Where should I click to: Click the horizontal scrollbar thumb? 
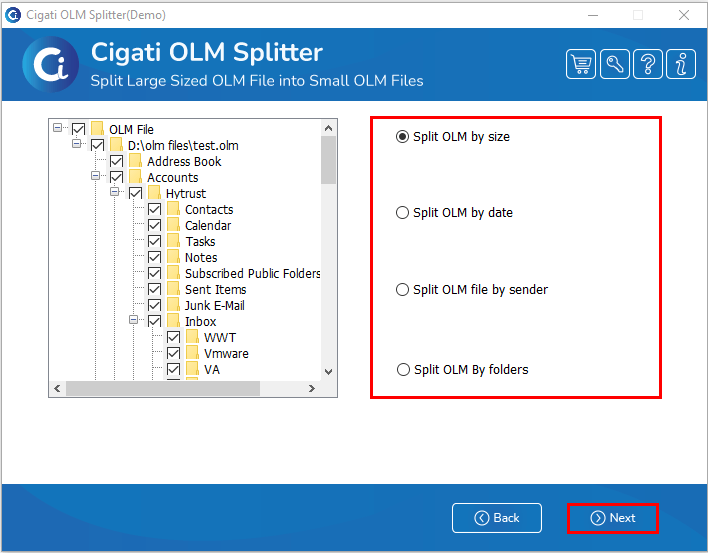[163, 388]
